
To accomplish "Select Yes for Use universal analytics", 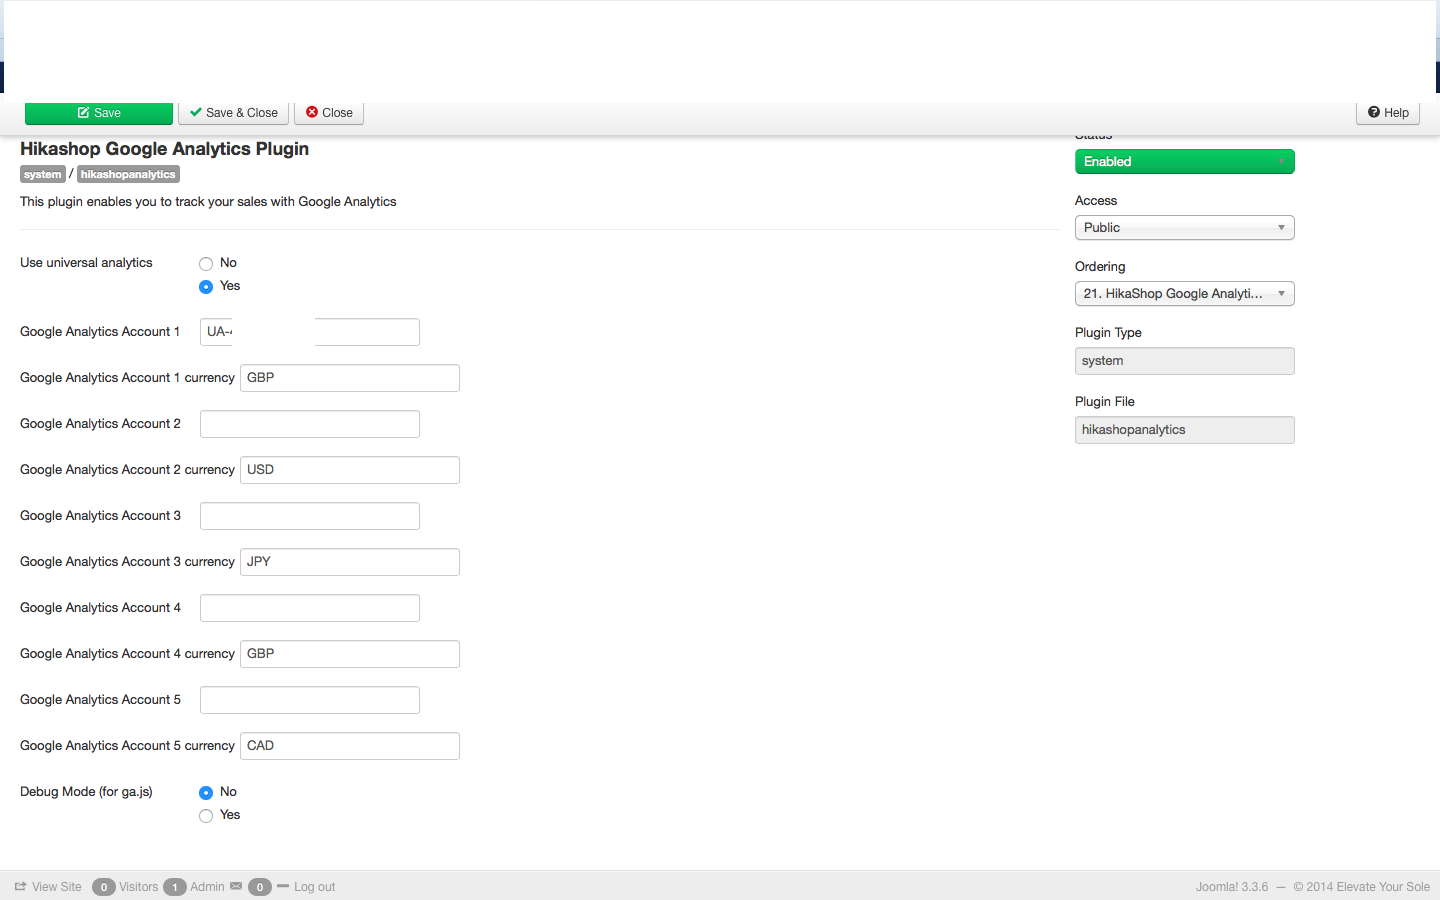I will point(206,287).
